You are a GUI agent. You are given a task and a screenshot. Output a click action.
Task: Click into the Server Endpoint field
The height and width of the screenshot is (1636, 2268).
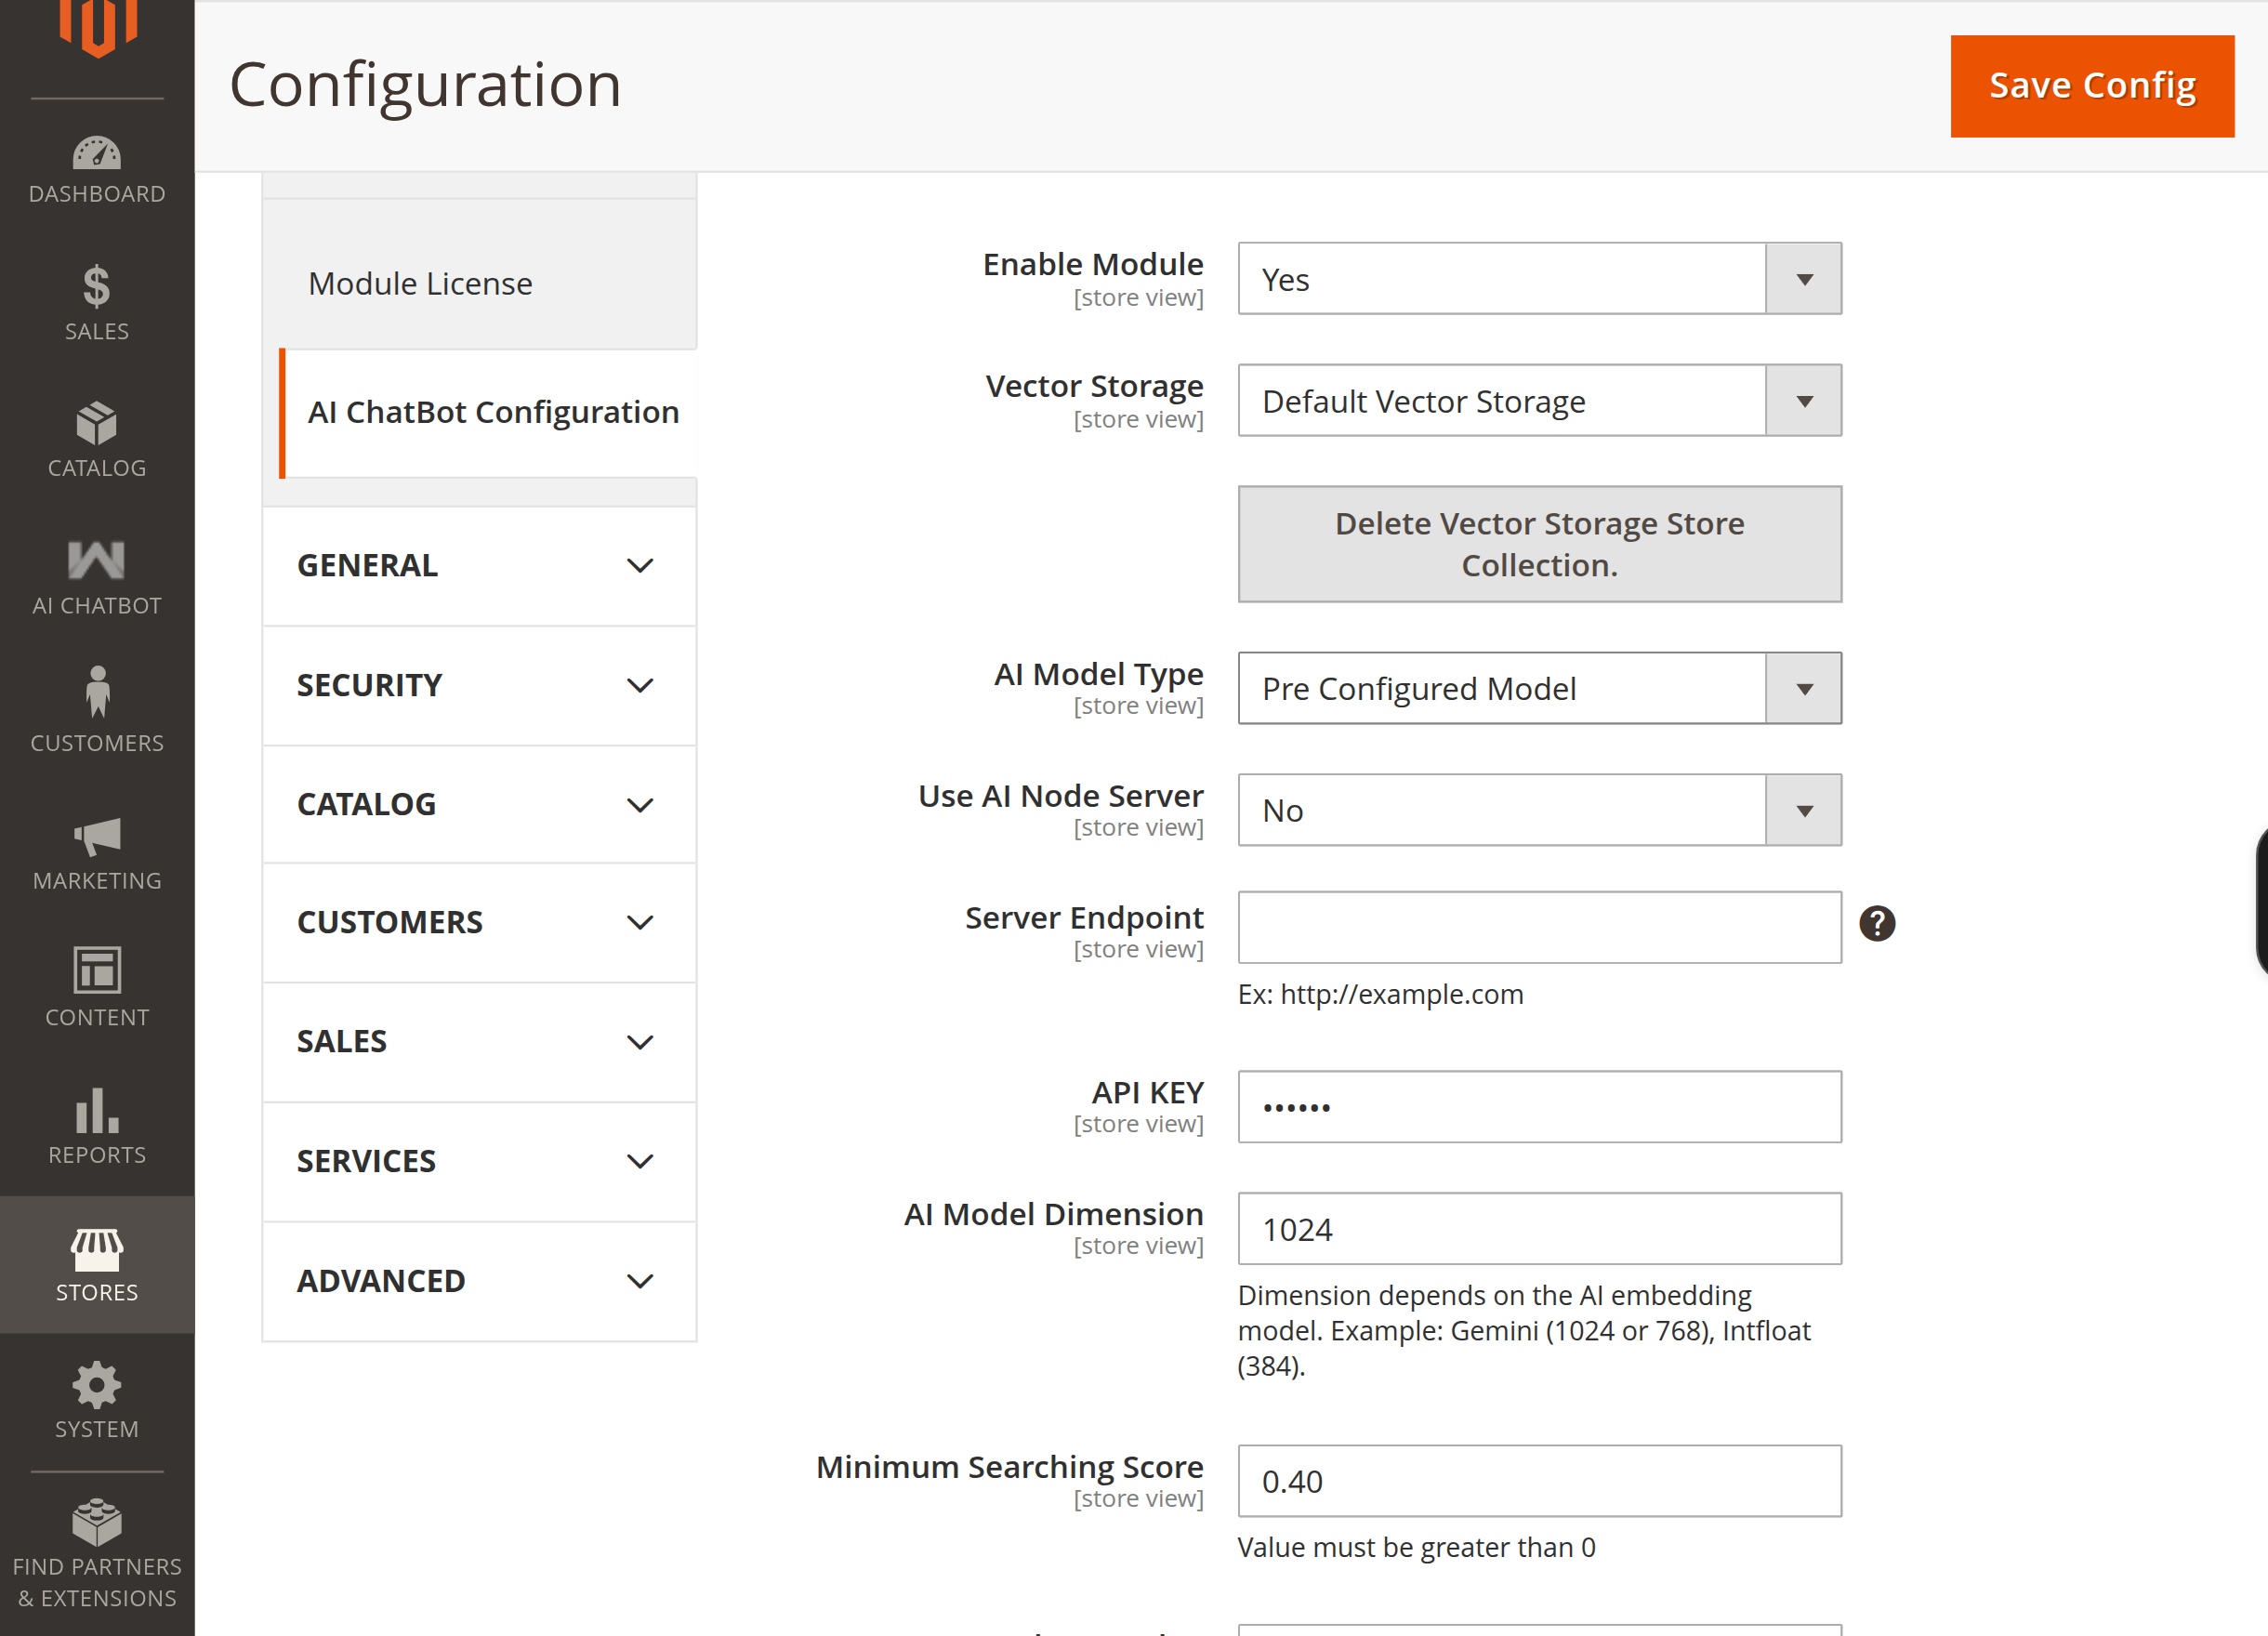point(1539,928)
